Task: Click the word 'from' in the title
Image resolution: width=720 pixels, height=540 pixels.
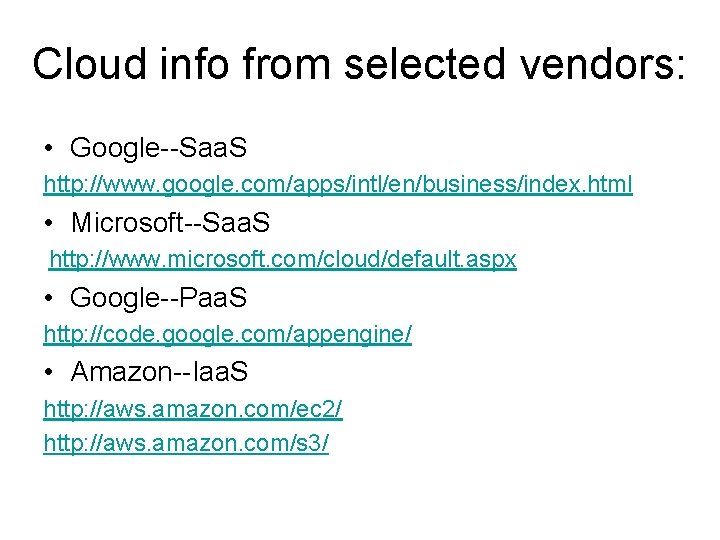Action: [287, 63]
